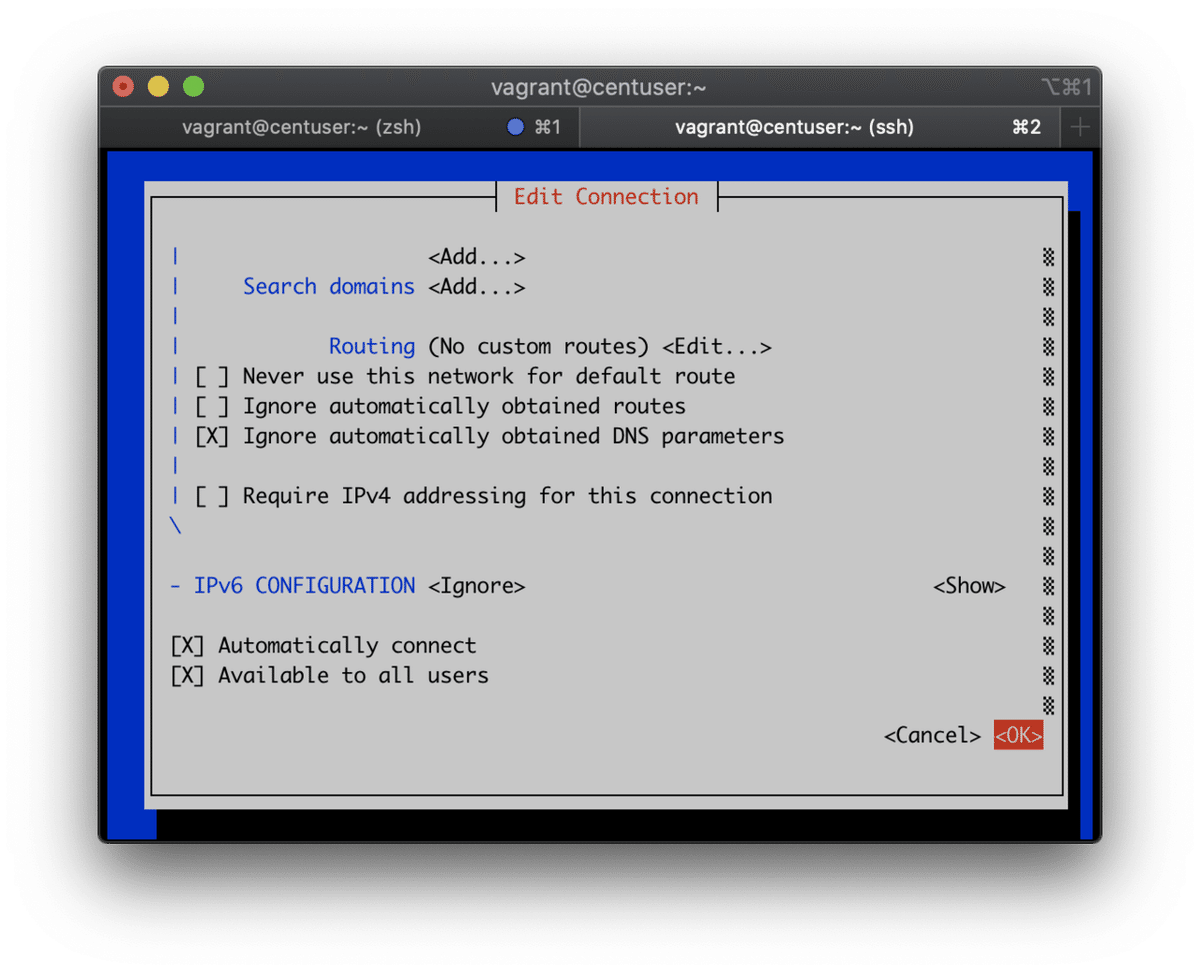This screenshot has width=1200, height=973.
Task: Click the No custom routes text
Action: pyautogui.click(x=539, y=347)
